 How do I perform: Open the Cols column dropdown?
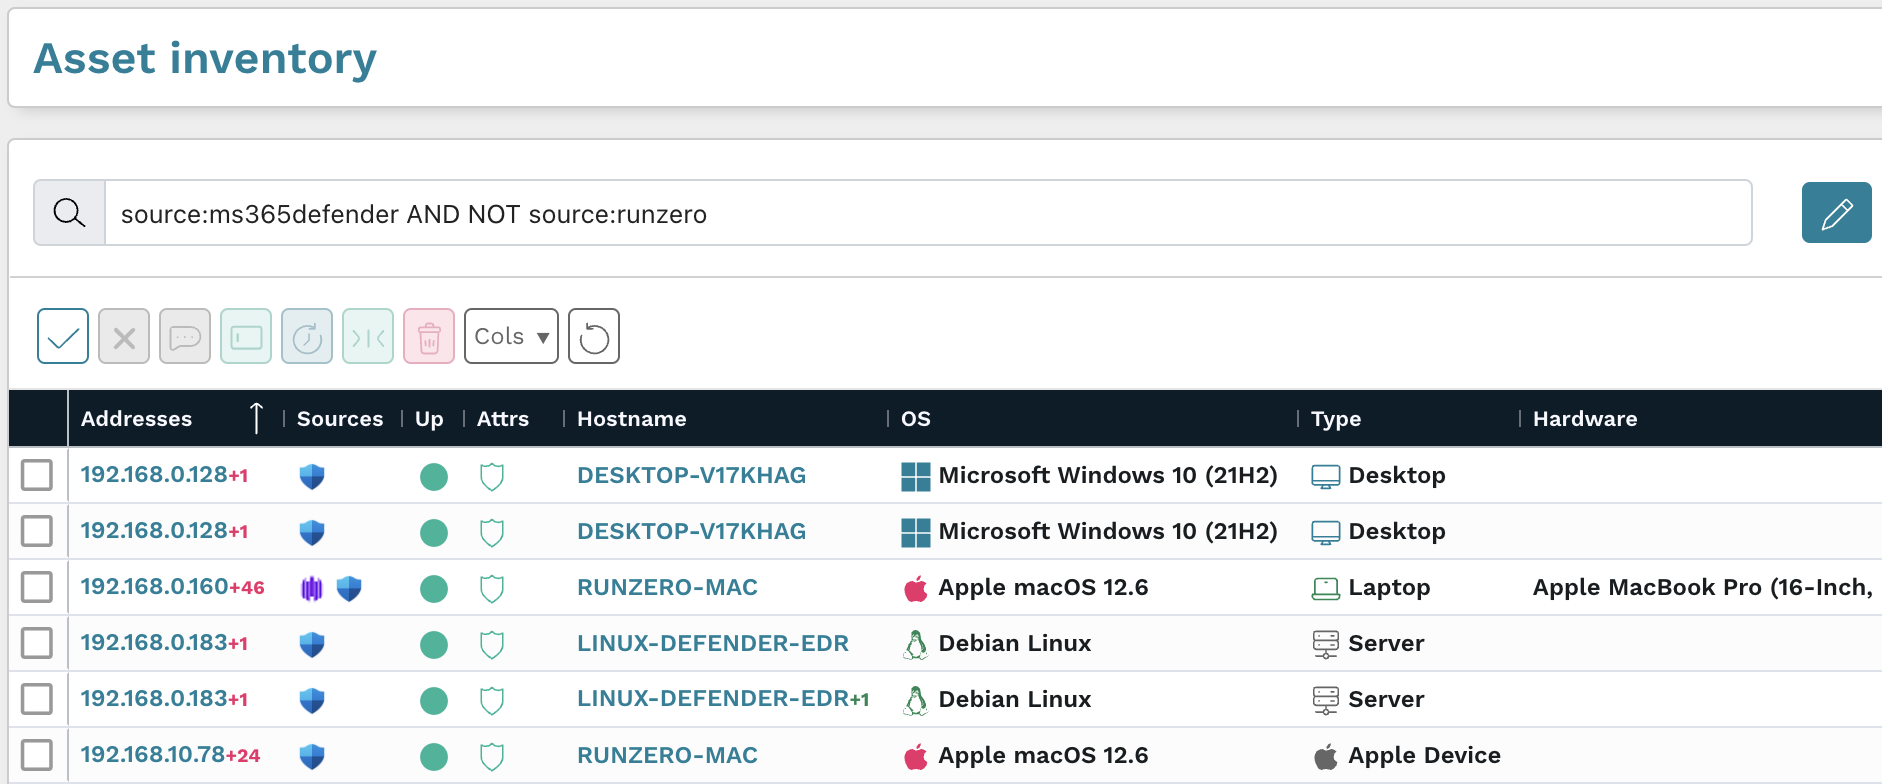click(511, 336)
